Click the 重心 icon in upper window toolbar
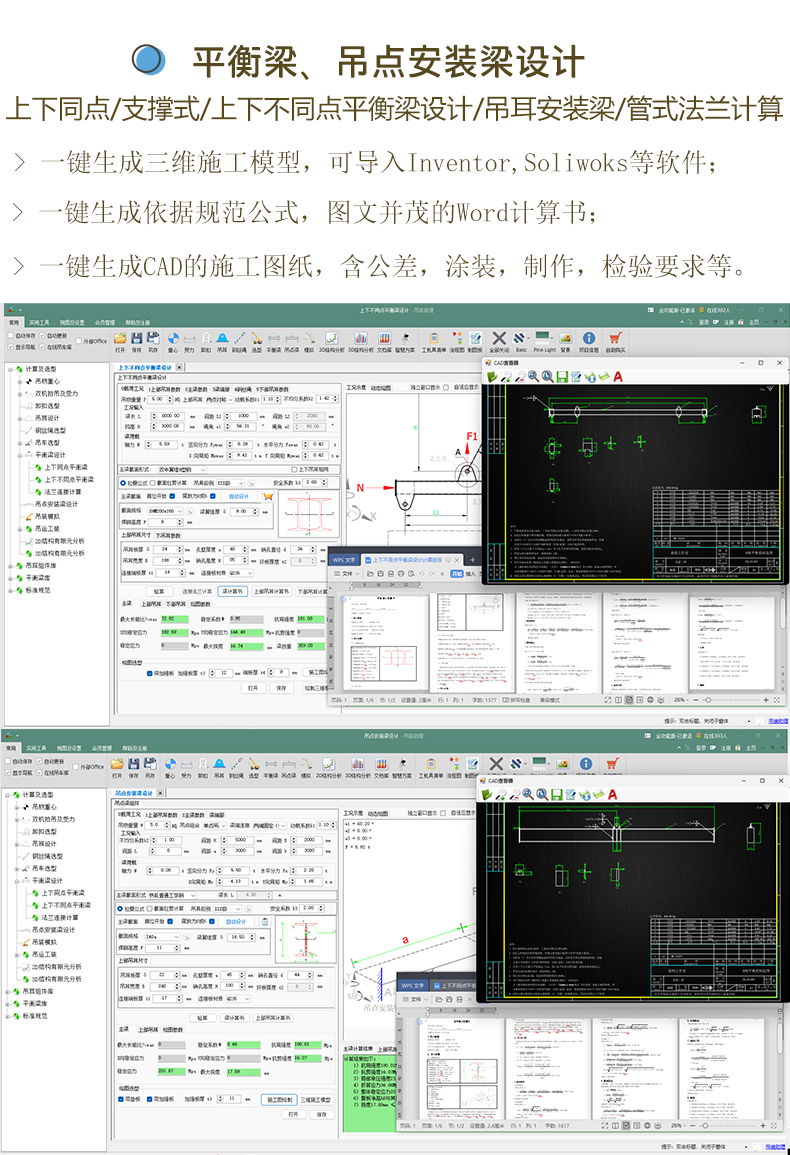Viewport: 790px width, 1155px height. [172, 340]
